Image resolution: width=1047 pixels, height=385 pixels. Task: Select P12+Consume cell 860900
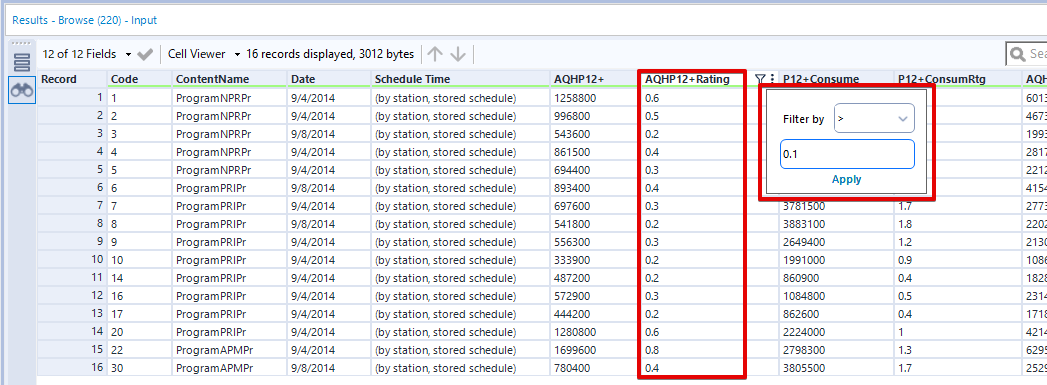[836, 278]
